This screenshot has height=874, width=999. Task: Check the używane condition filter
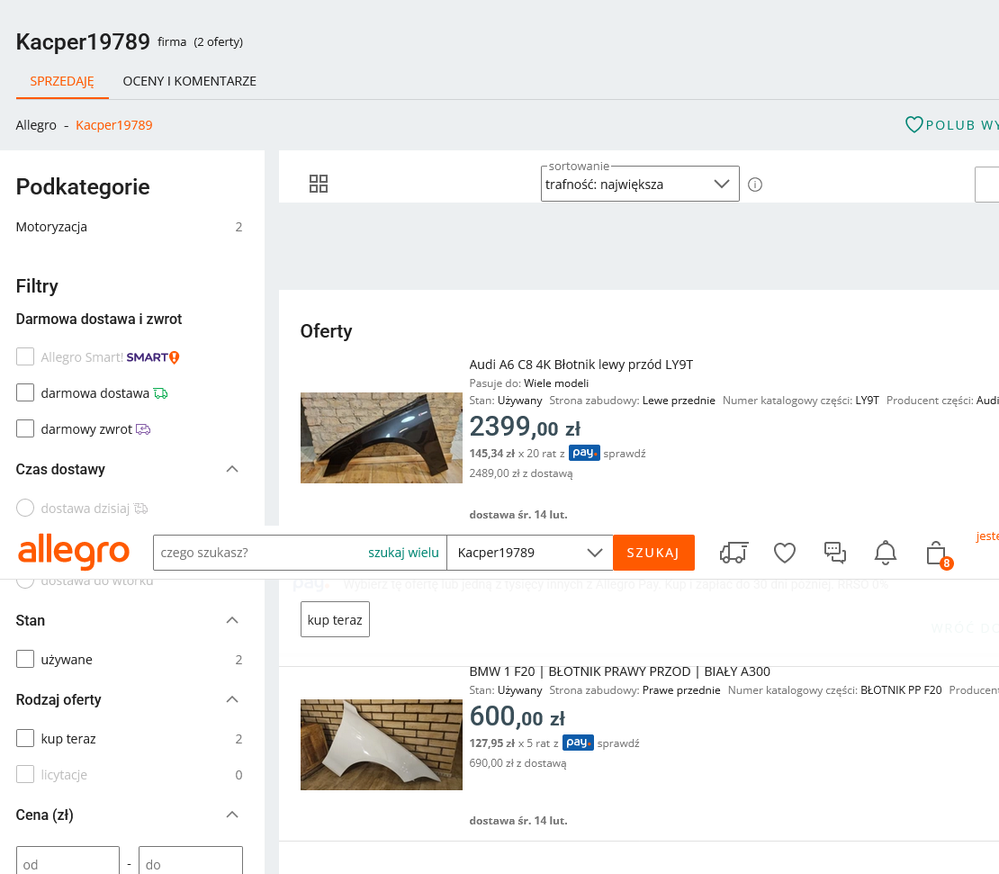click(26, 660)
